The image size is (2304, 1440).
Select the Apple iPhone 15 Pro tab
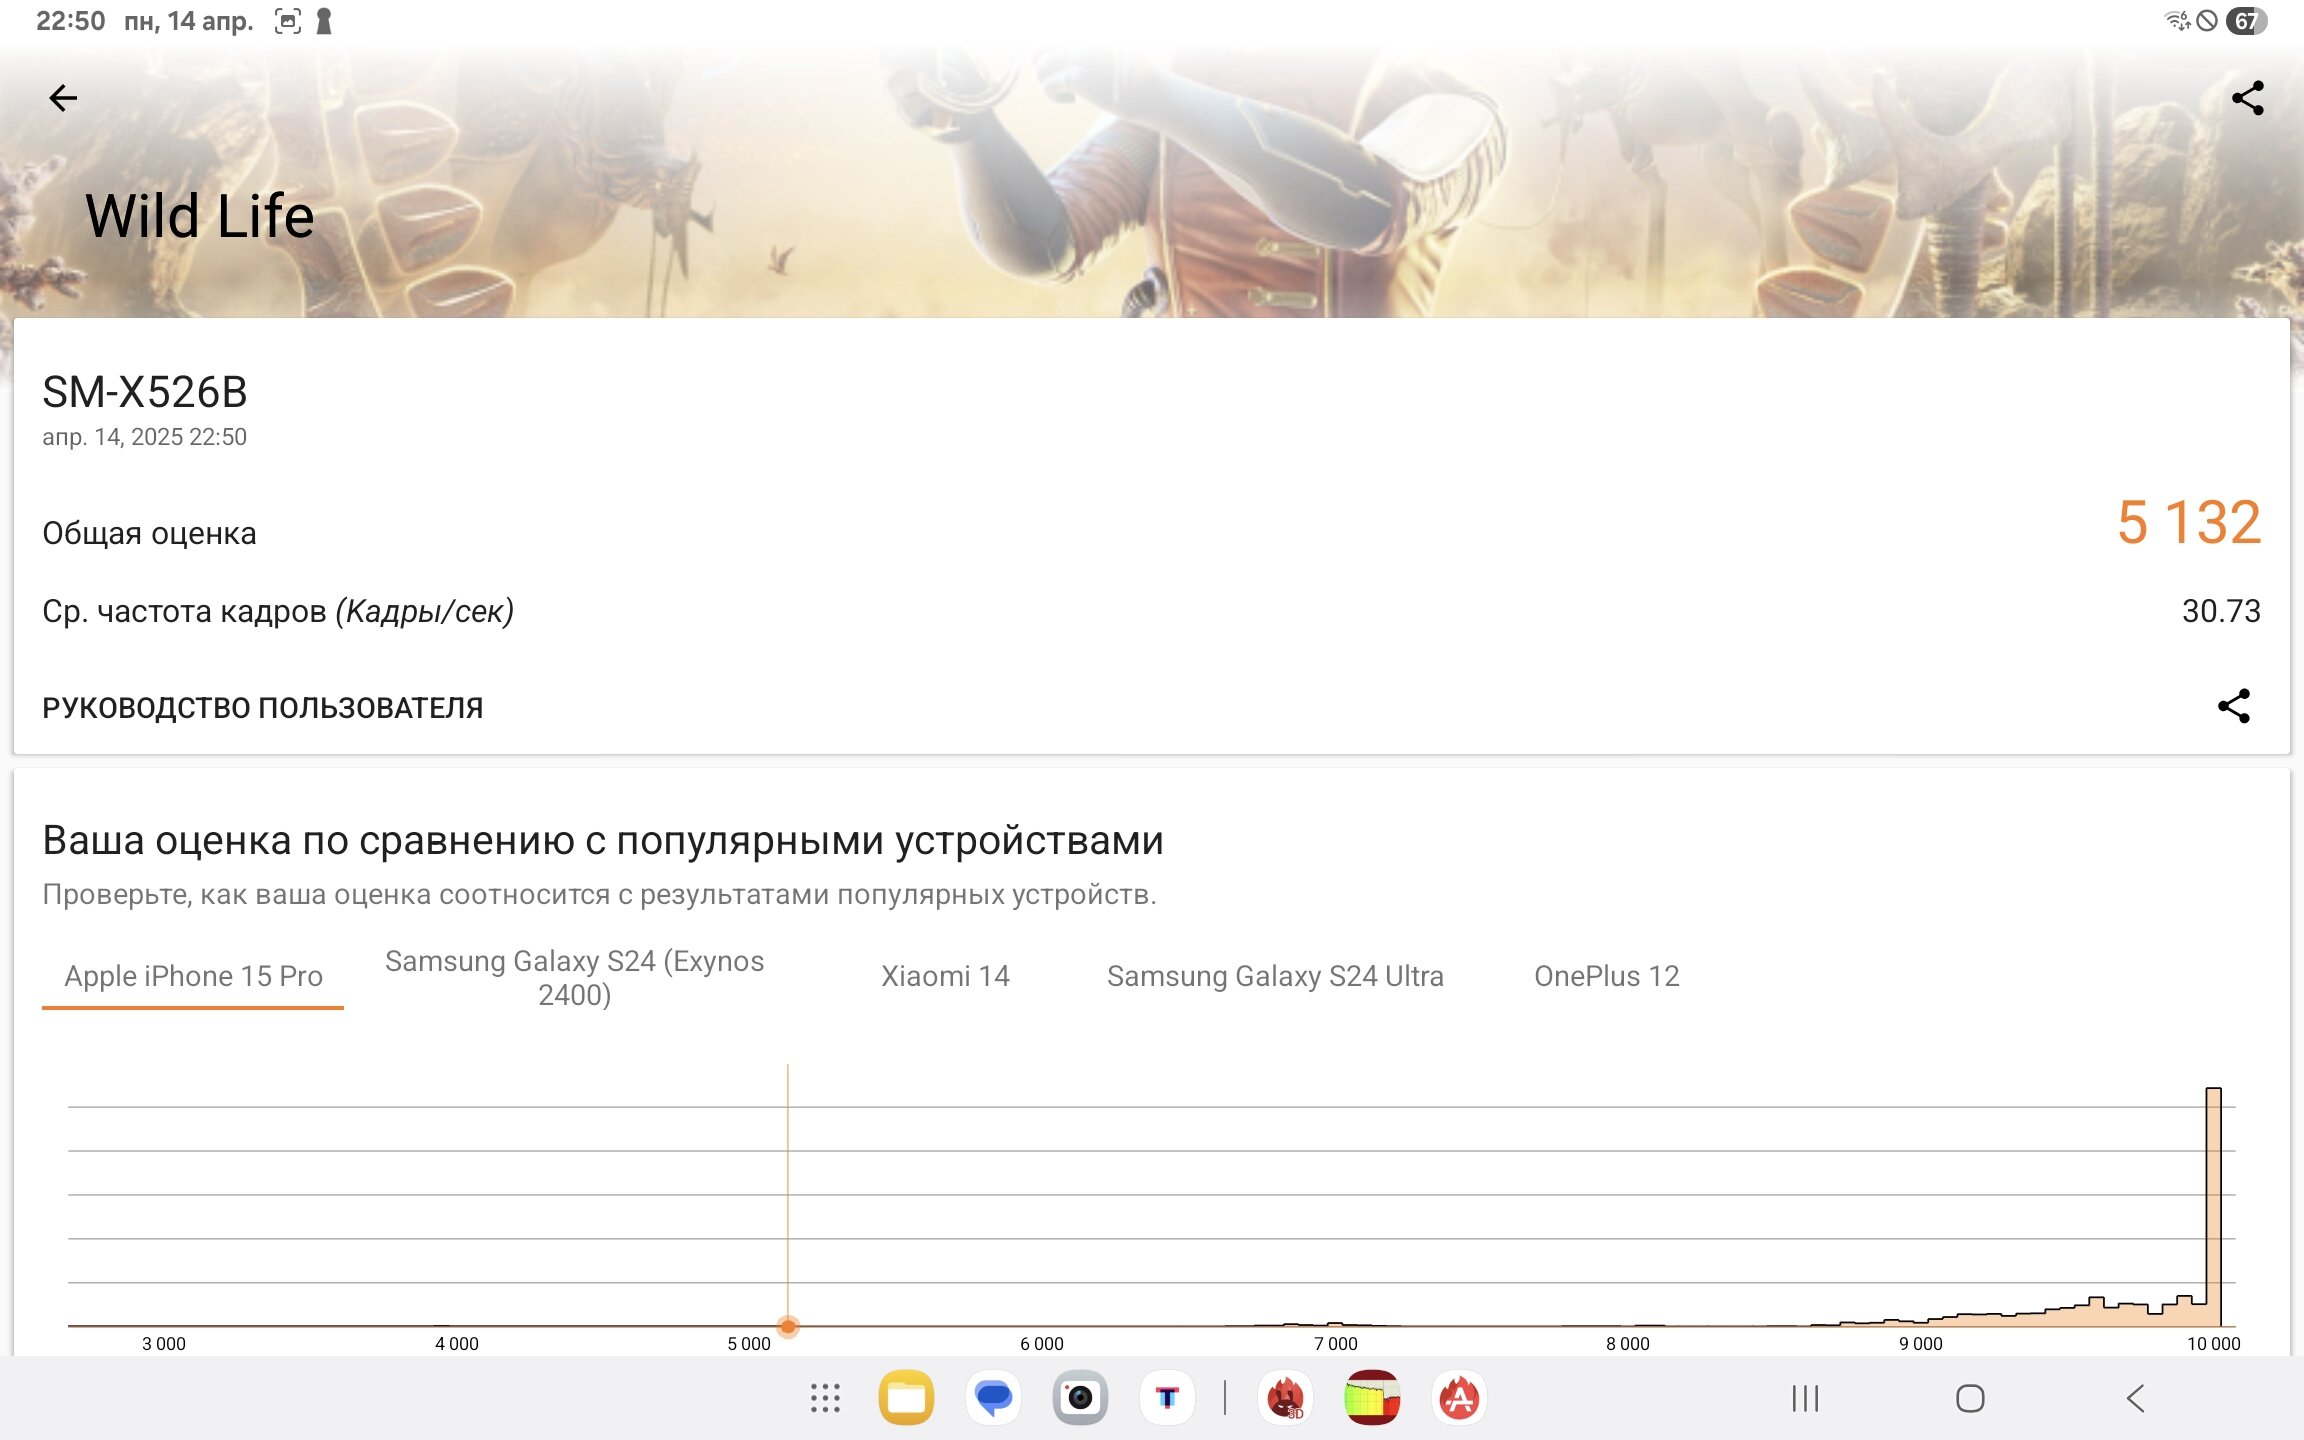point(193,976)
